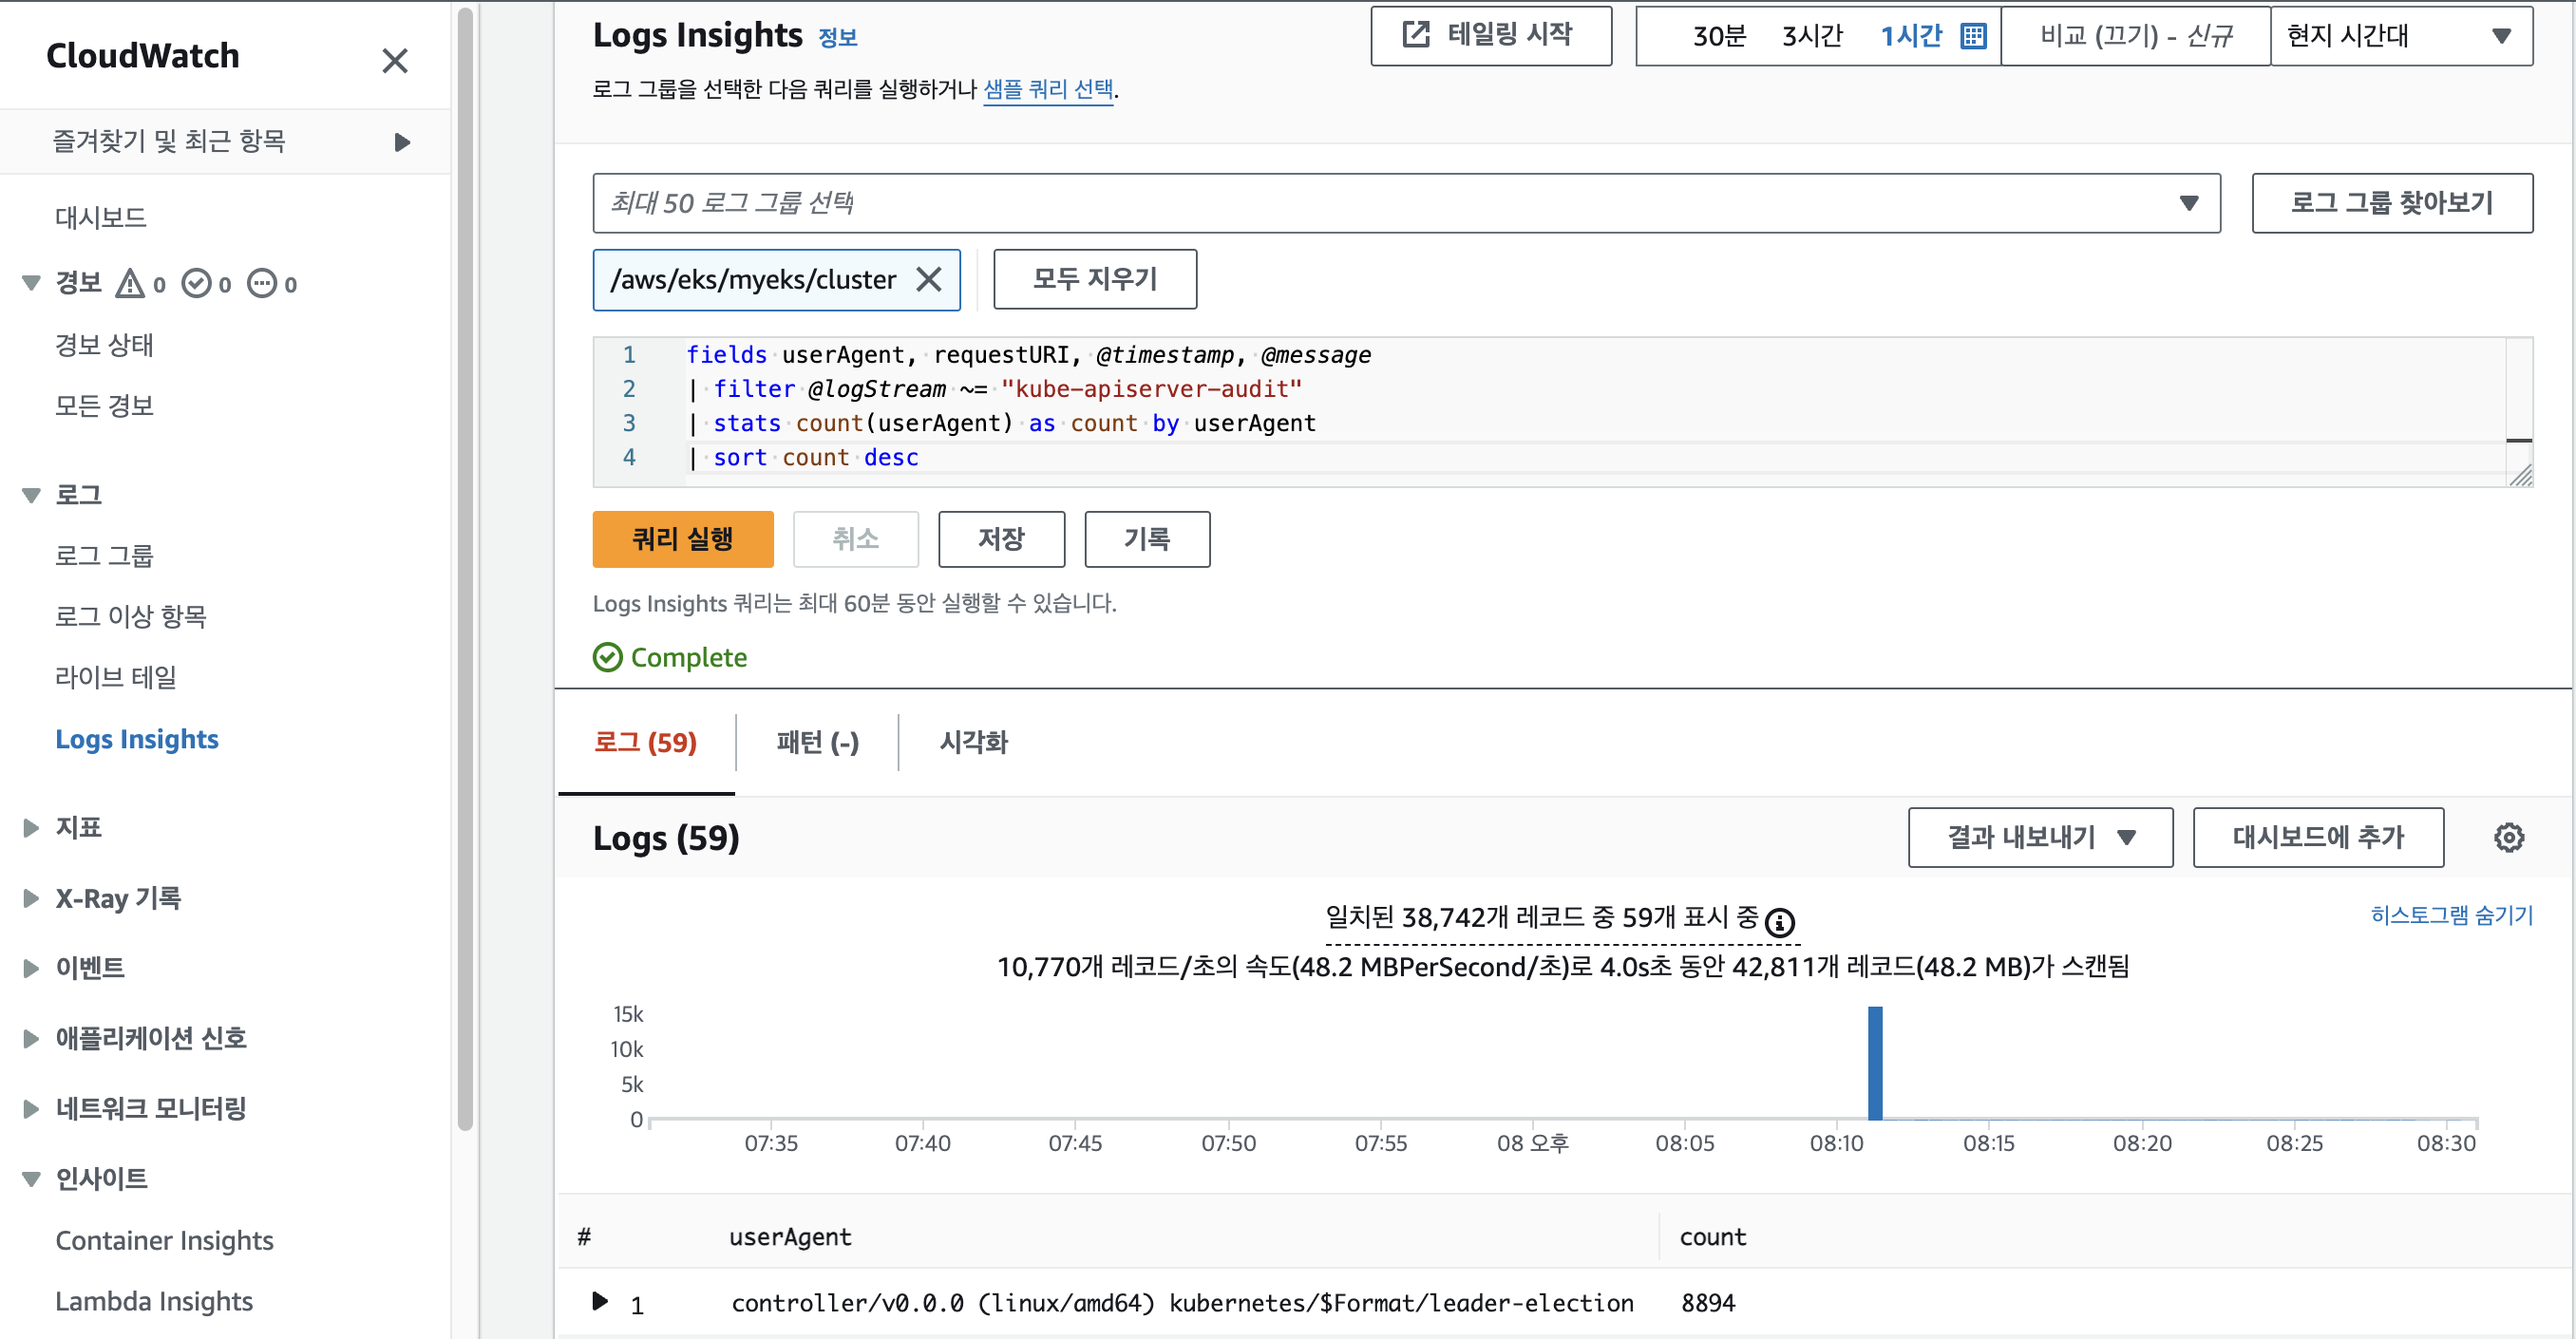This screenshot has width=2576, height=1339.
Task: Toggle the 비교 (끄기) compare option
Action: [x=2135, y=36]
